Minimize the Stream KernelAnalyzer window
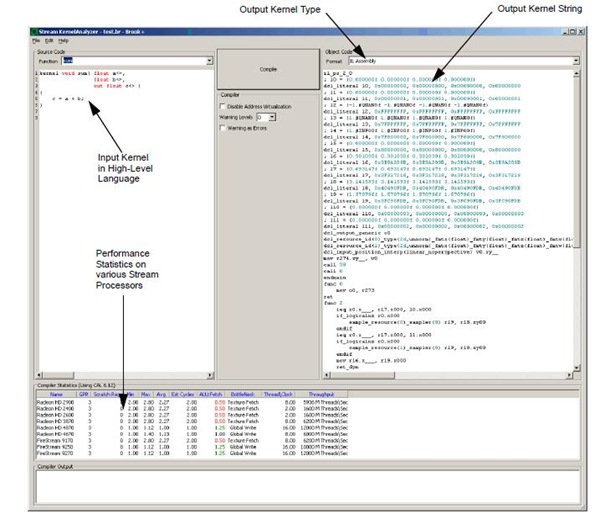The height and width of the screenshot is (519, 600). [565, 32]
